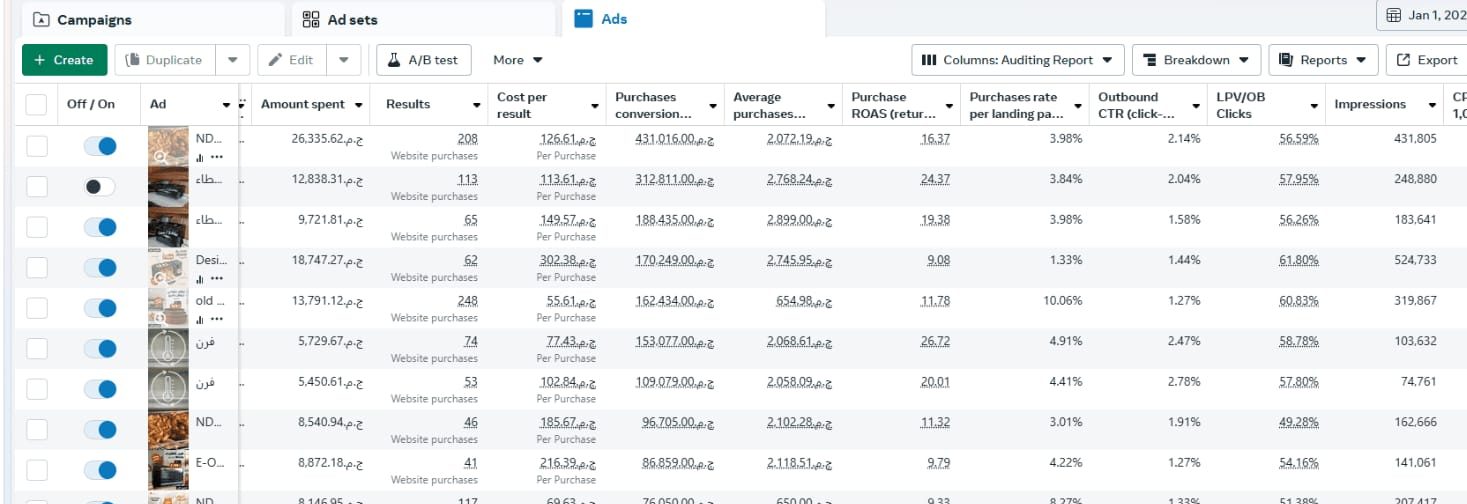This screenshot has width=1467, height=504.
Task: Open the More dropdown menu
Action: 517,60
